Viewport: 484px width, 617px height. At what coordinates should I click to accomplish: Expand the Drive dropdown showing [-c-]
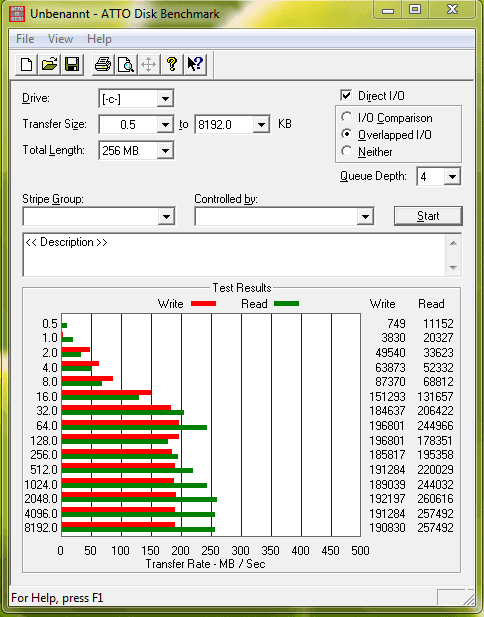coord(165,99)
